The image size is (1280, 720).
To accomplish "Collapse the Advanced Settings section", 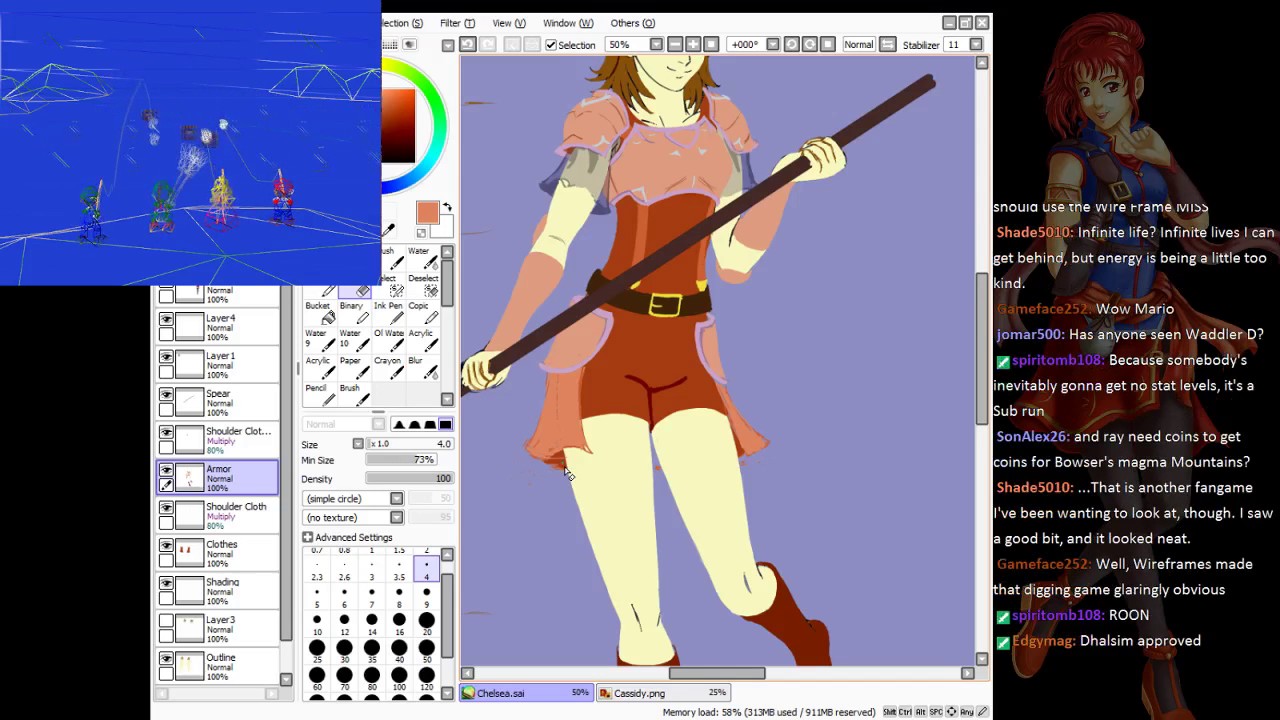I will coord(308,538).
